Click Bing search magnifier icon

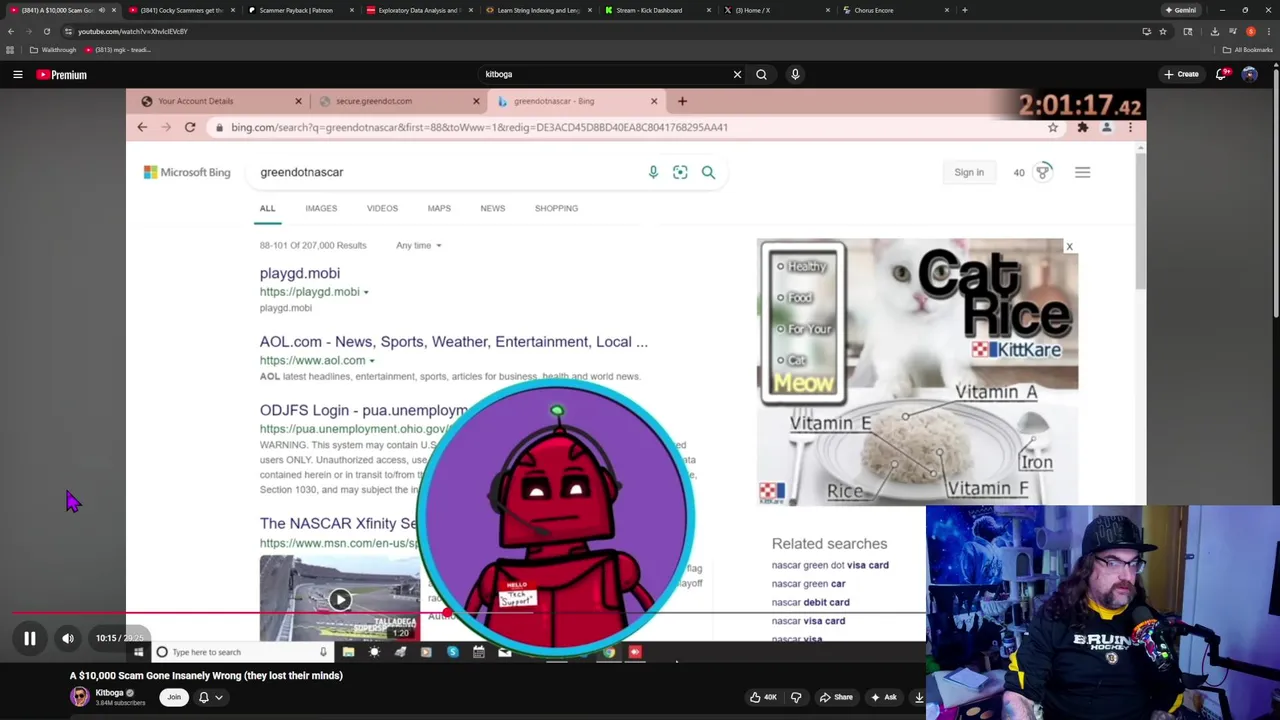click(x=708, y=172)
